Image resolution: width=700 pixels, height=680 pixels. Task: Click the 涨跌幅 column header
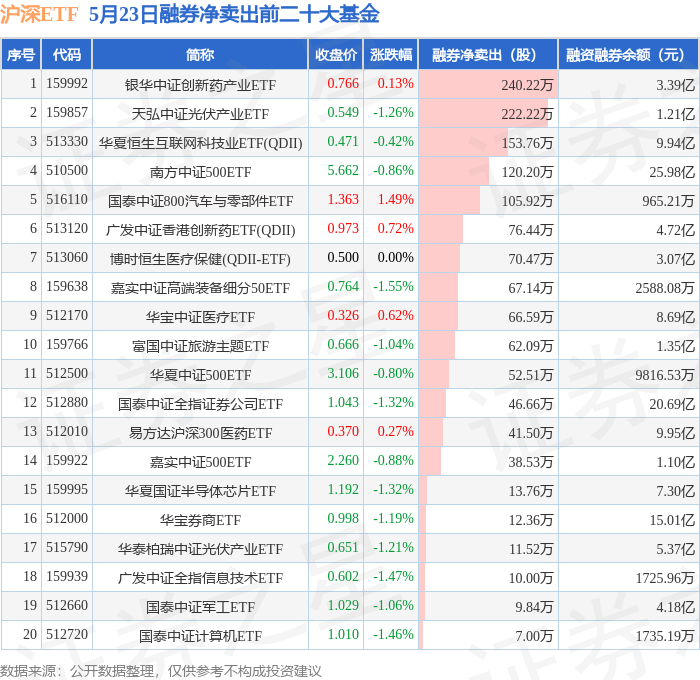click(391, 54)
